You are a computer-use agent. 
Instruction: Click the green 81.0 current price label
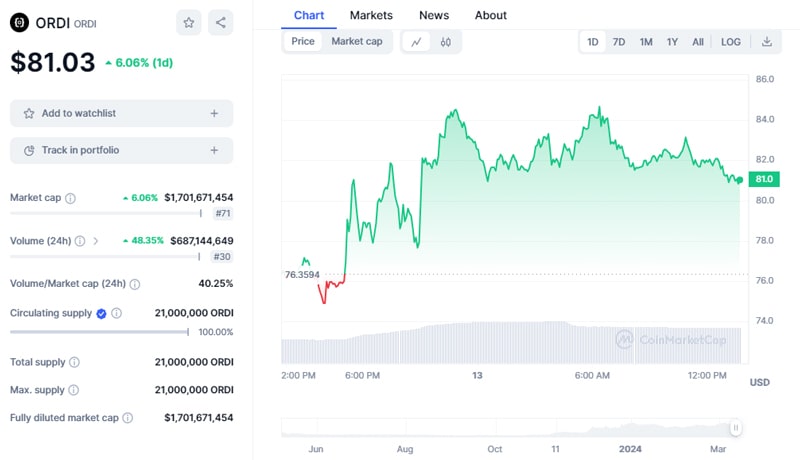[x=764, y=179]
